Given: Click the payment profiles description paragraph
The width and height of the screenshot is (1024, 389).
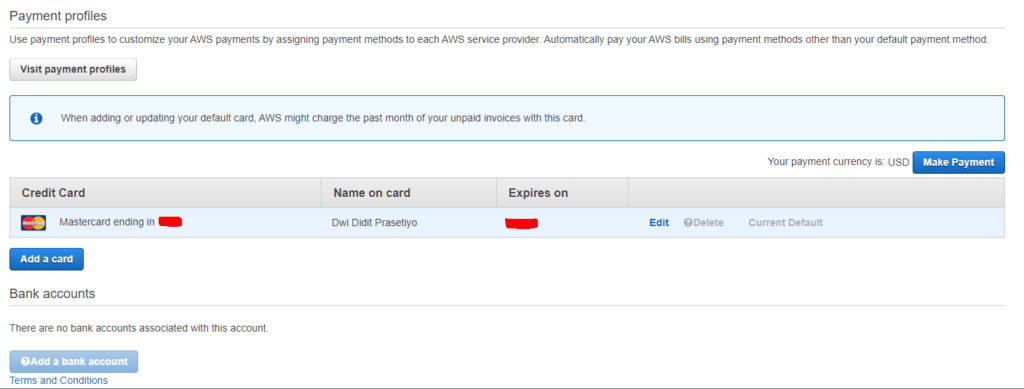Looking at the screenshot, I should coord(499,39).
